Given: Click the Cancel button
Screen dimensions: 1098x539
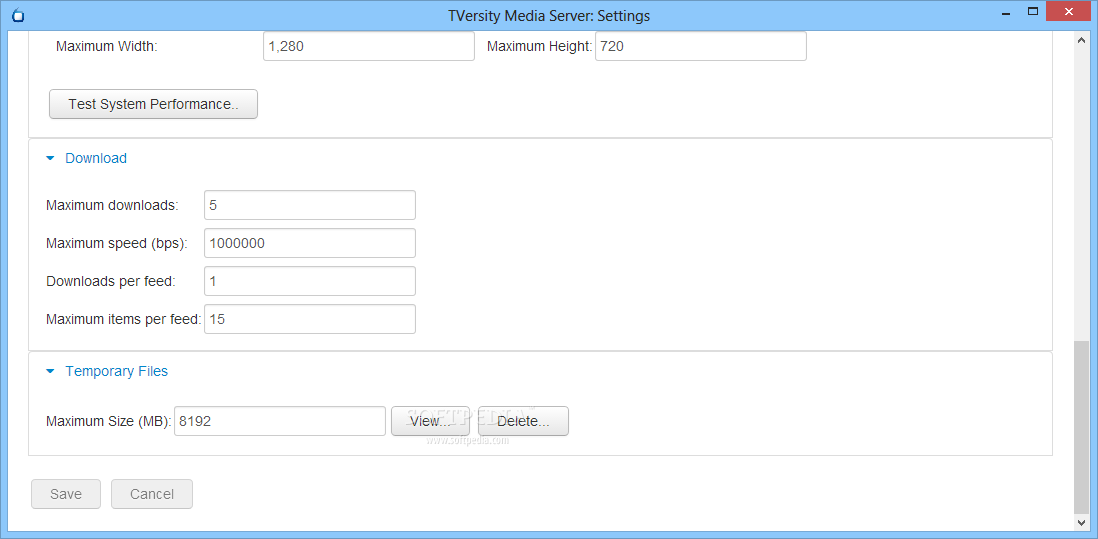Looking at the screenshot, I should click(x=152, y=494).
